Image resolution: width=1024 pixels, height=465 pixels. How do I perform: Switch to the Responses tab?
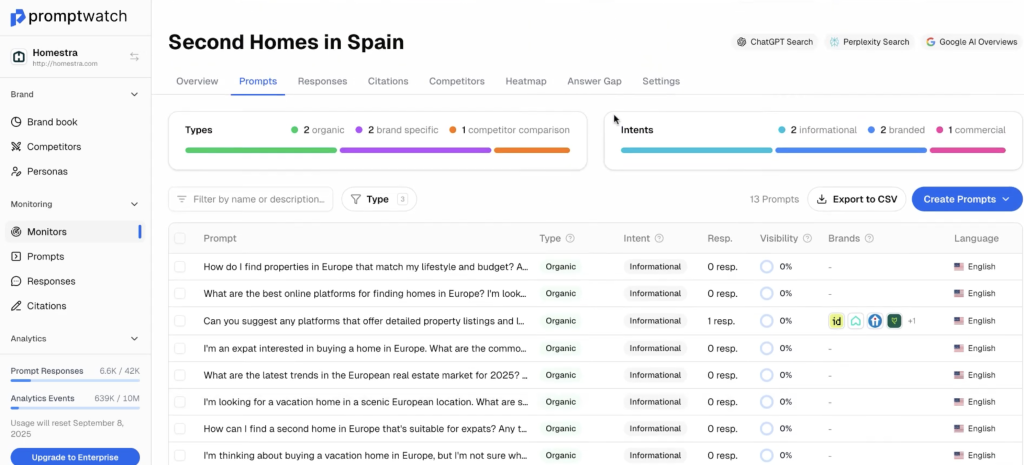click(323, 82)
